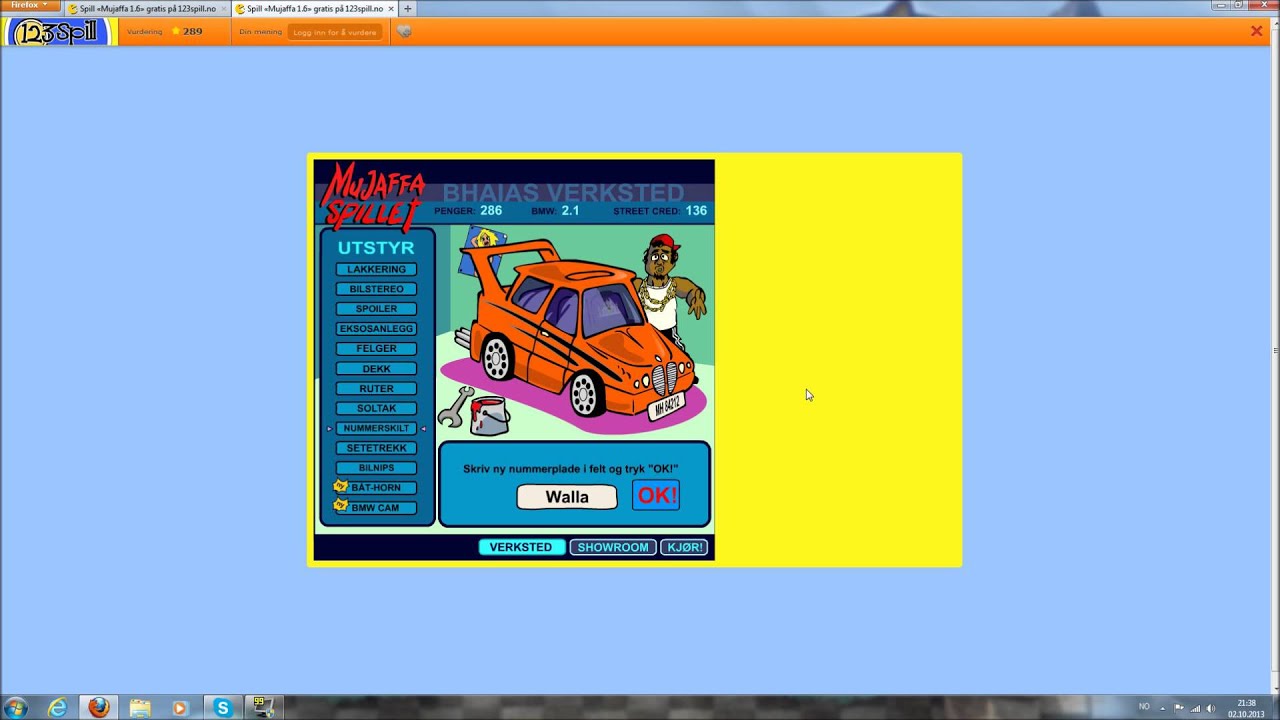Viewport: 1280px width, 720px height.
Task: Click the heart favorite icon in orange bar
Action: 403,31
